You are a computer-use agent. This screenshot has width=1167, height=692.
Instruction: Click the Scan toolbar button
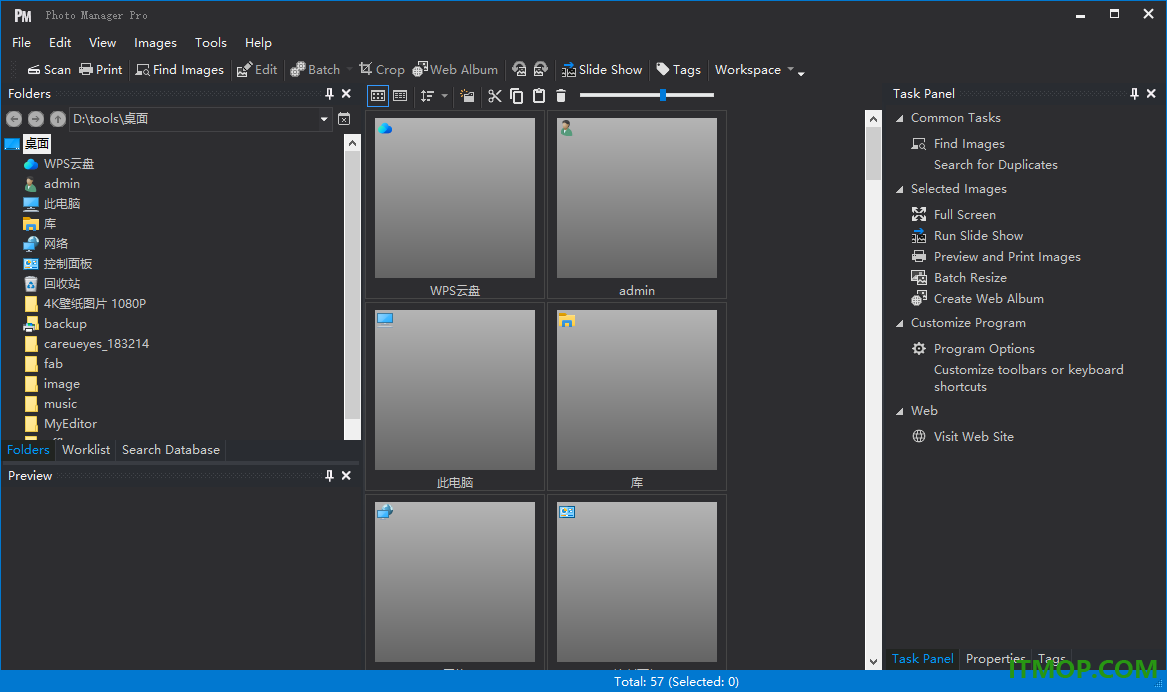point(49,69)
